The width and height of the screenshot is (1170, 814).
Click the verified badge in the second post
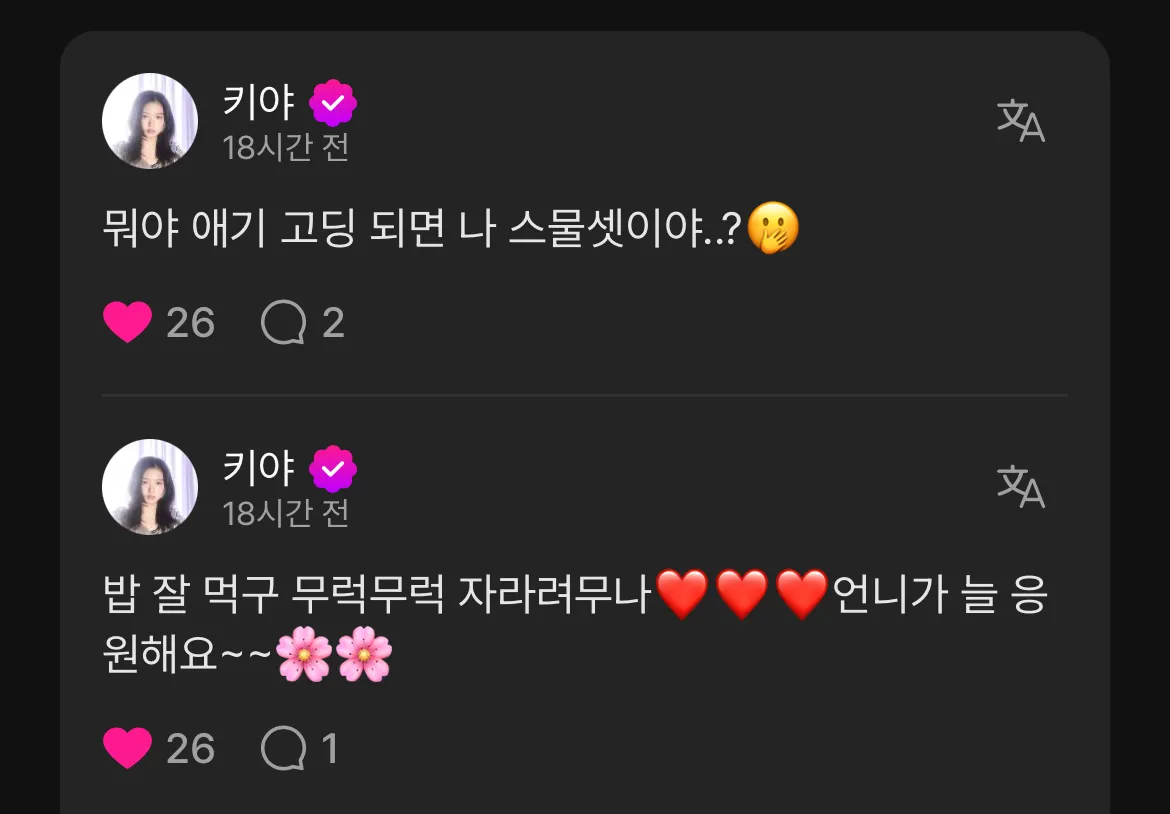[333, 469]
